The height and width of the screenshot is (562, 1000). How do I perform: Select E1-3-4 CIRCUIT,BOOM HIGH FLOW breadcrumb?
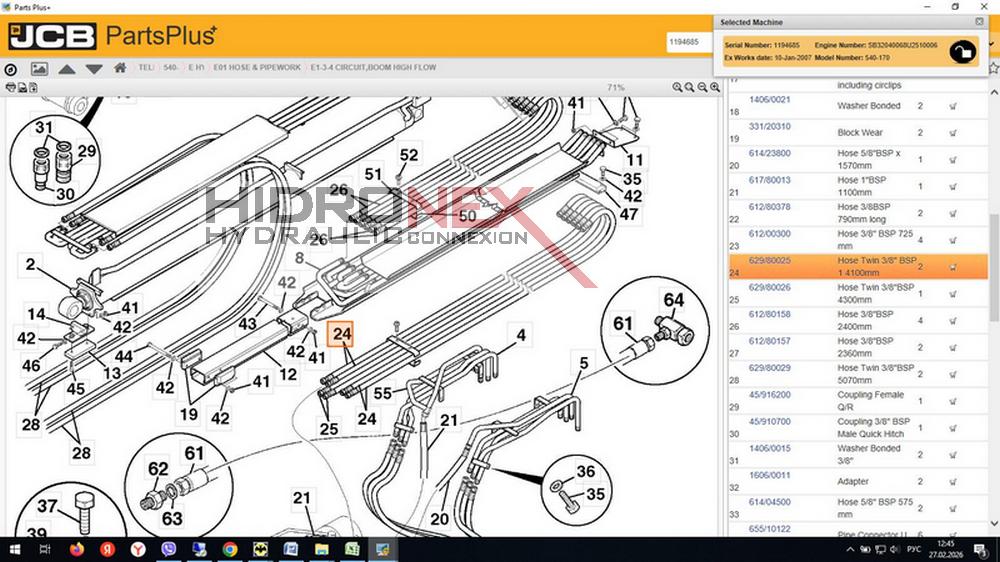click(x=360, y=68)
